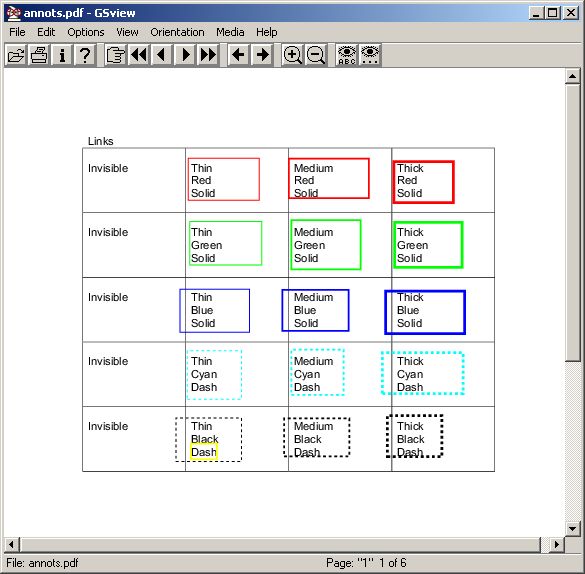
Task: Advance to the next page arrow
Action: pyautogui.click(x=185, y=55)
